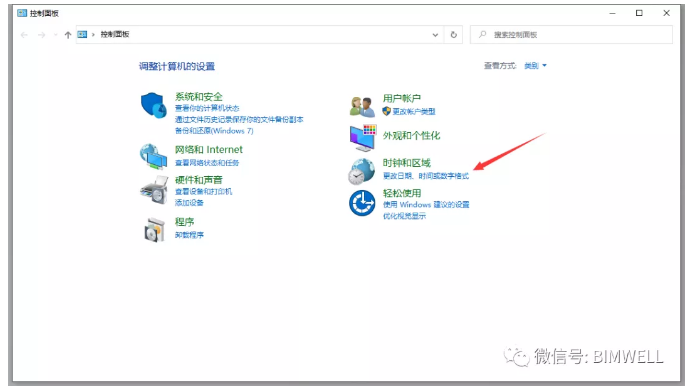Click the magnifier icon in search box

pos(482,34)
